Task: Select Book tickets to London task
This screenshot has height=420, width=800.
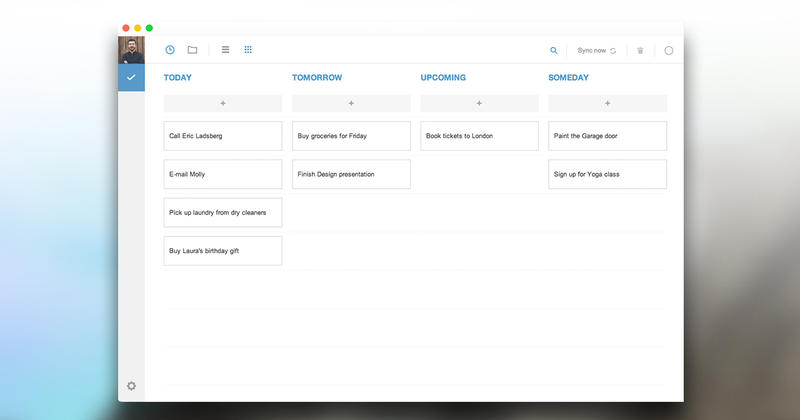Action: tap(479, 136)
